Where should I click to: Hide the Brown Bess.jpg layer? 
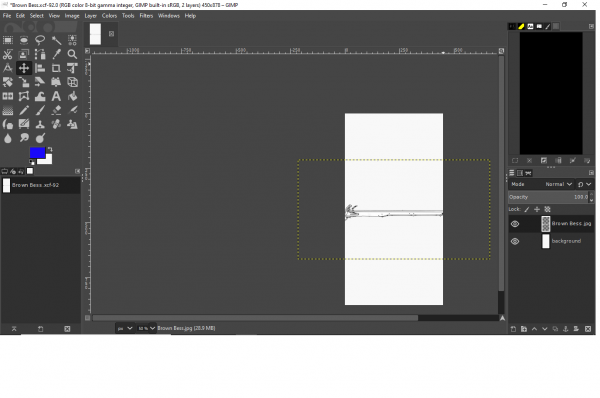(x=515, y=224)
